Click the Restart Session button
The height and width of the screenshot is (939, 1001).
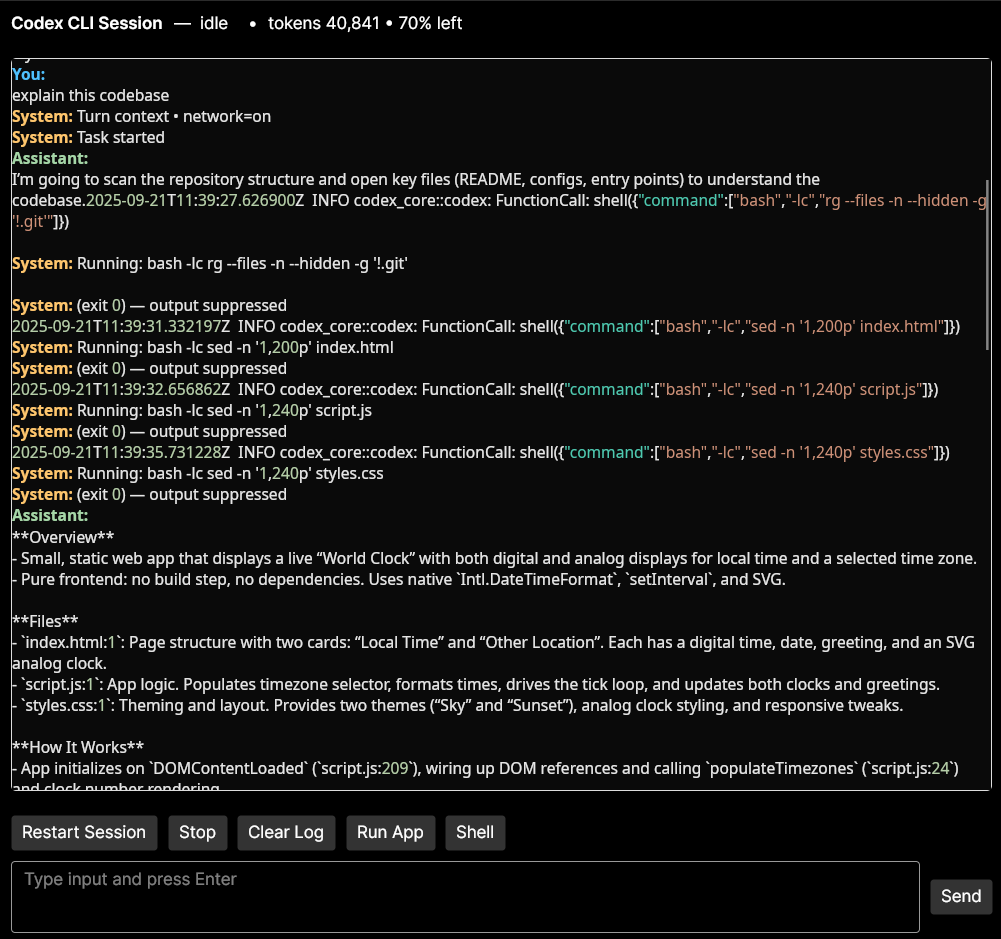coord(84,833)
